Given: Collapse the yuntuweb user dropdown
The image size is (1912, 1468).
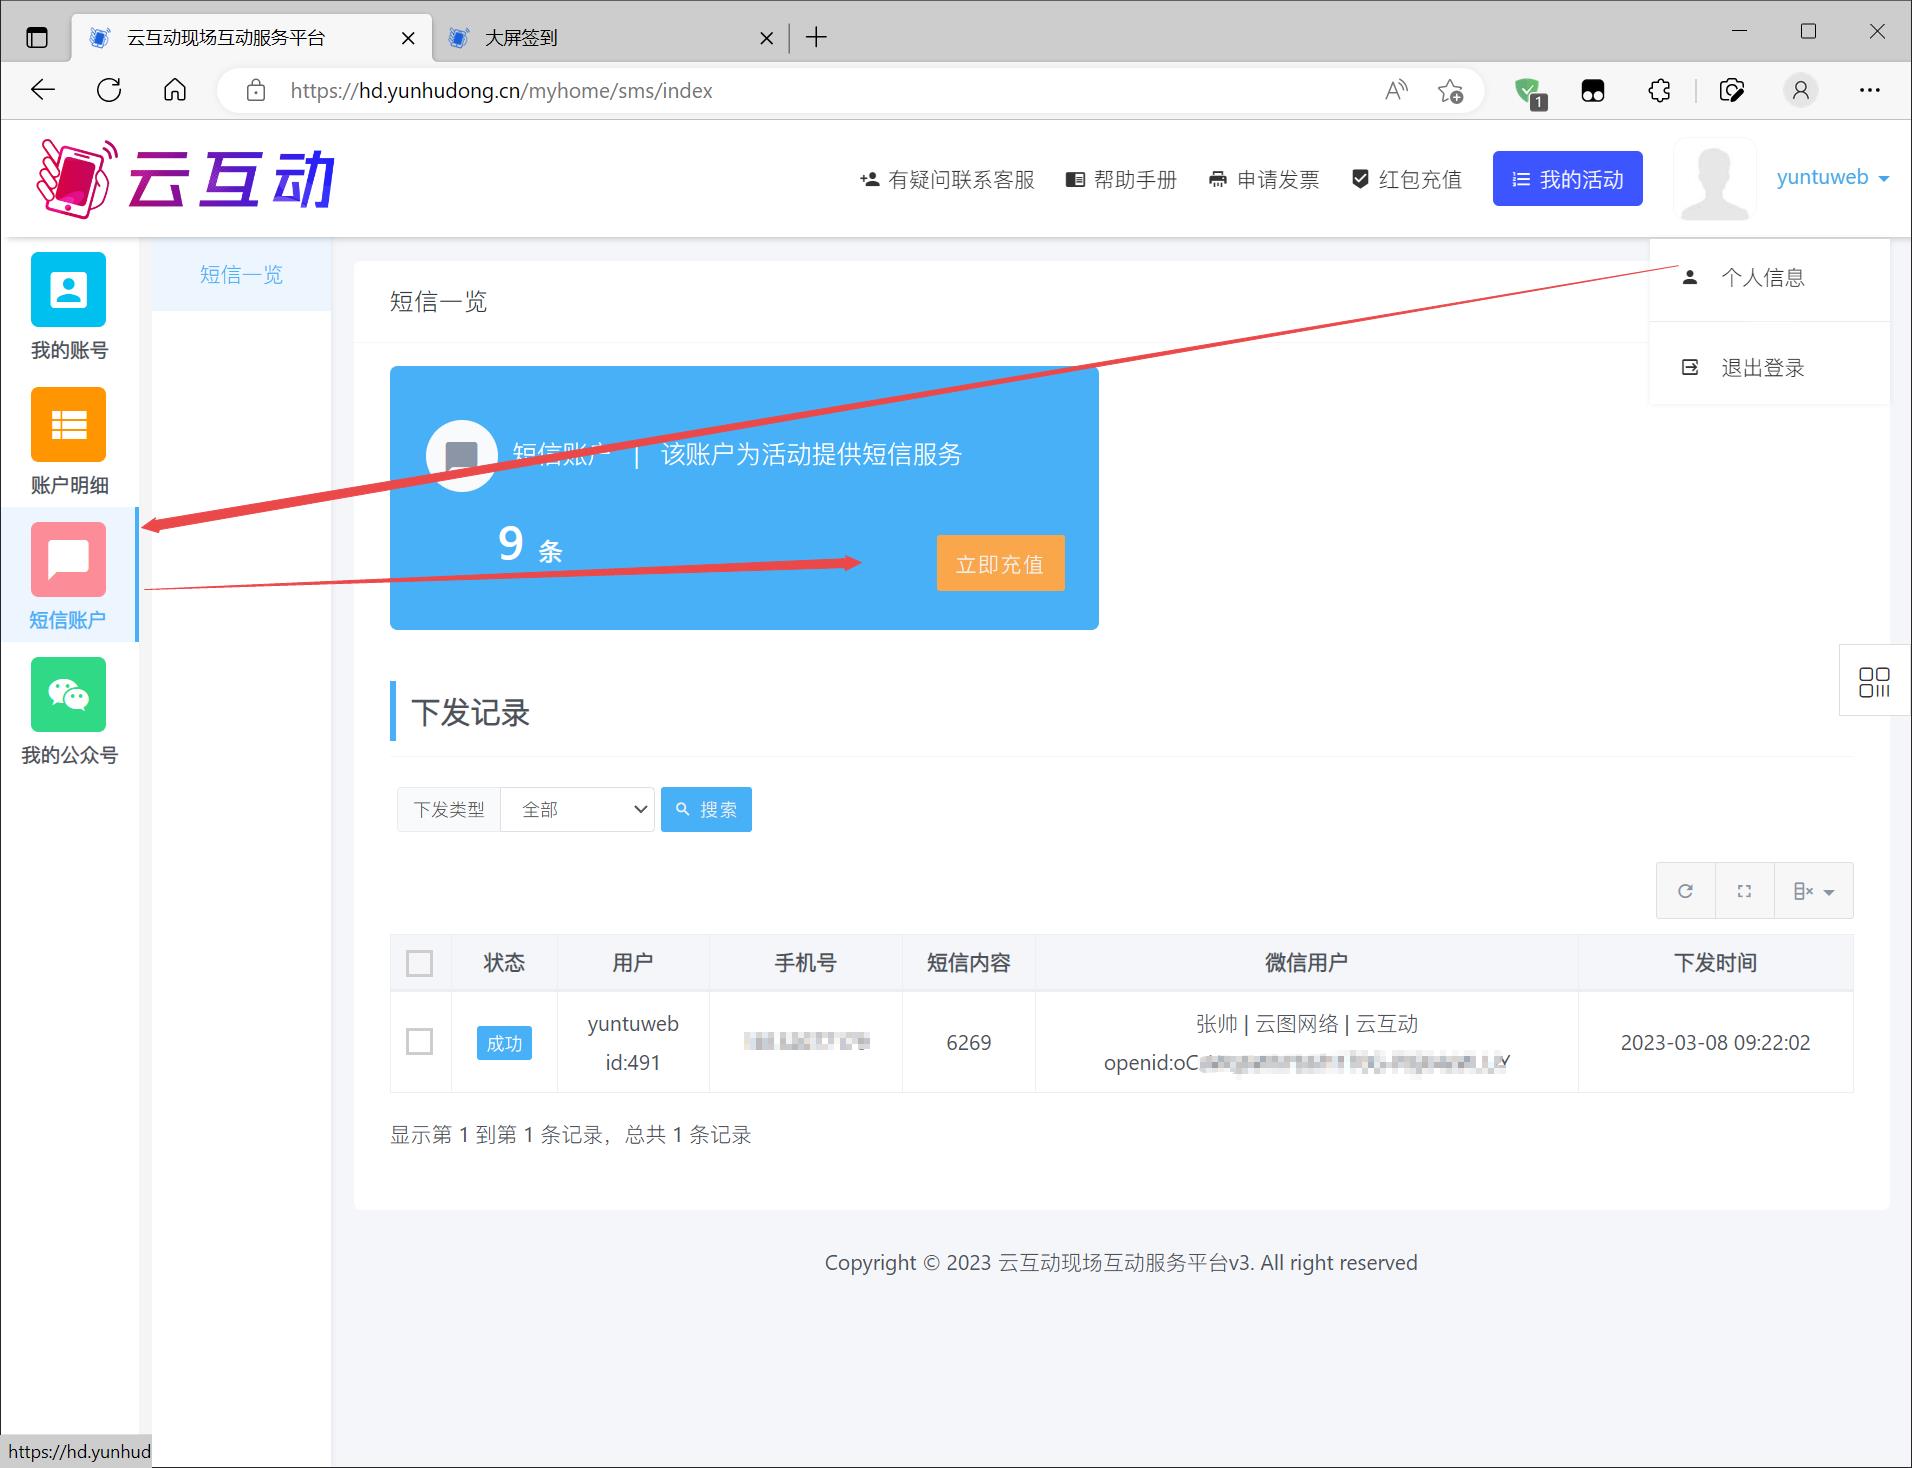Looking at the screenshot, I should coord(1832,178).
